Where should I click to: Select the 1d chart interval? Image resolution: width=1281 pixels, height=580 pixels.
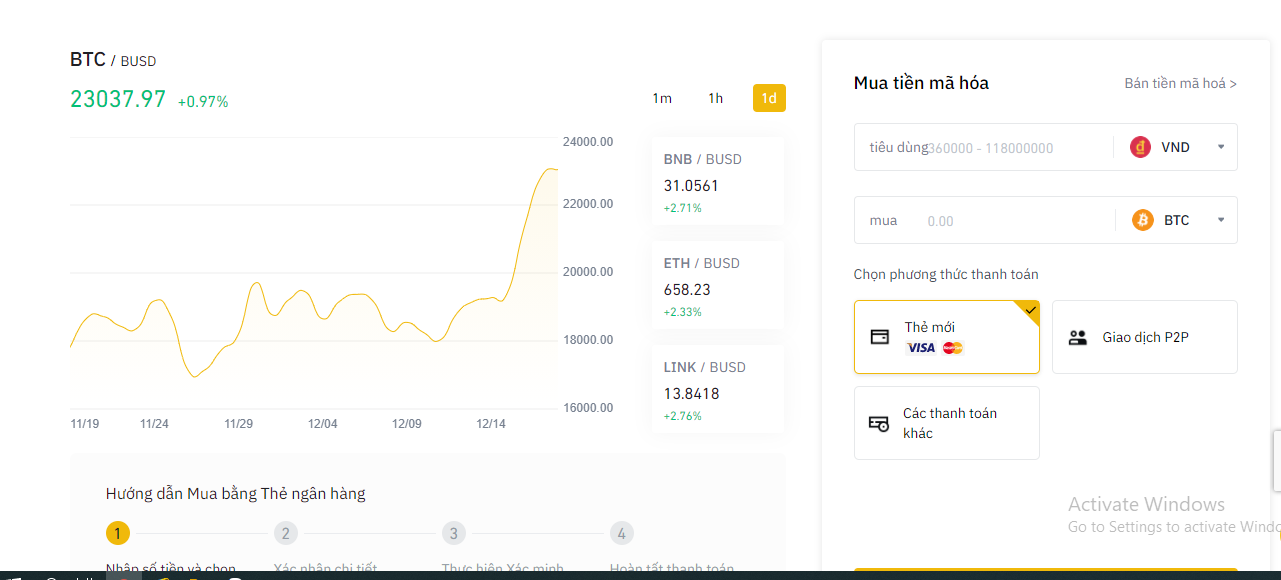769,98
